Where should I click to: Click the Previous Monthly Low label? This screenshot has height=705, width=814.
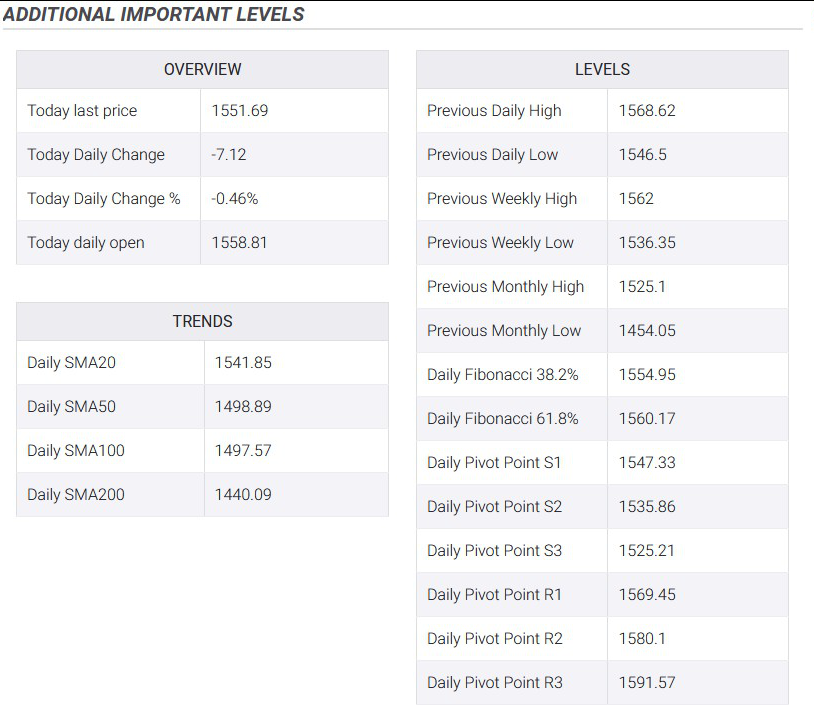coord(504,331)
